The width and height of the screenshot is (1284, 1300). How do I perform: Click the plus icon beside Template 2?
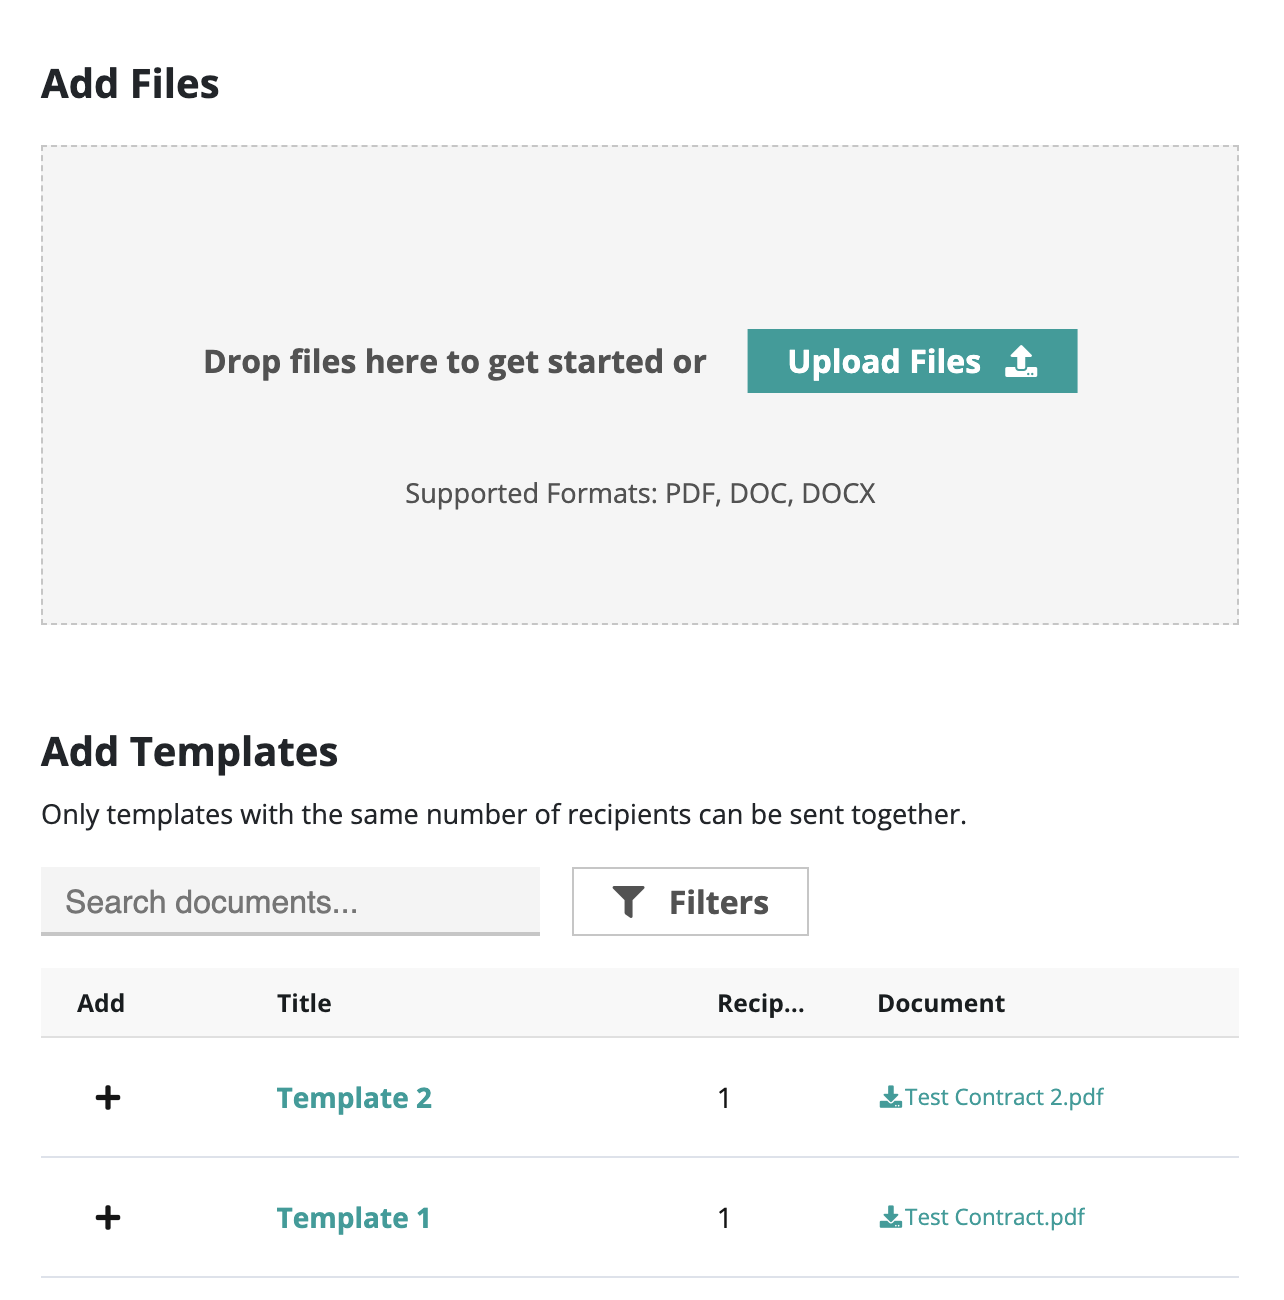(x=107, y=1097)
